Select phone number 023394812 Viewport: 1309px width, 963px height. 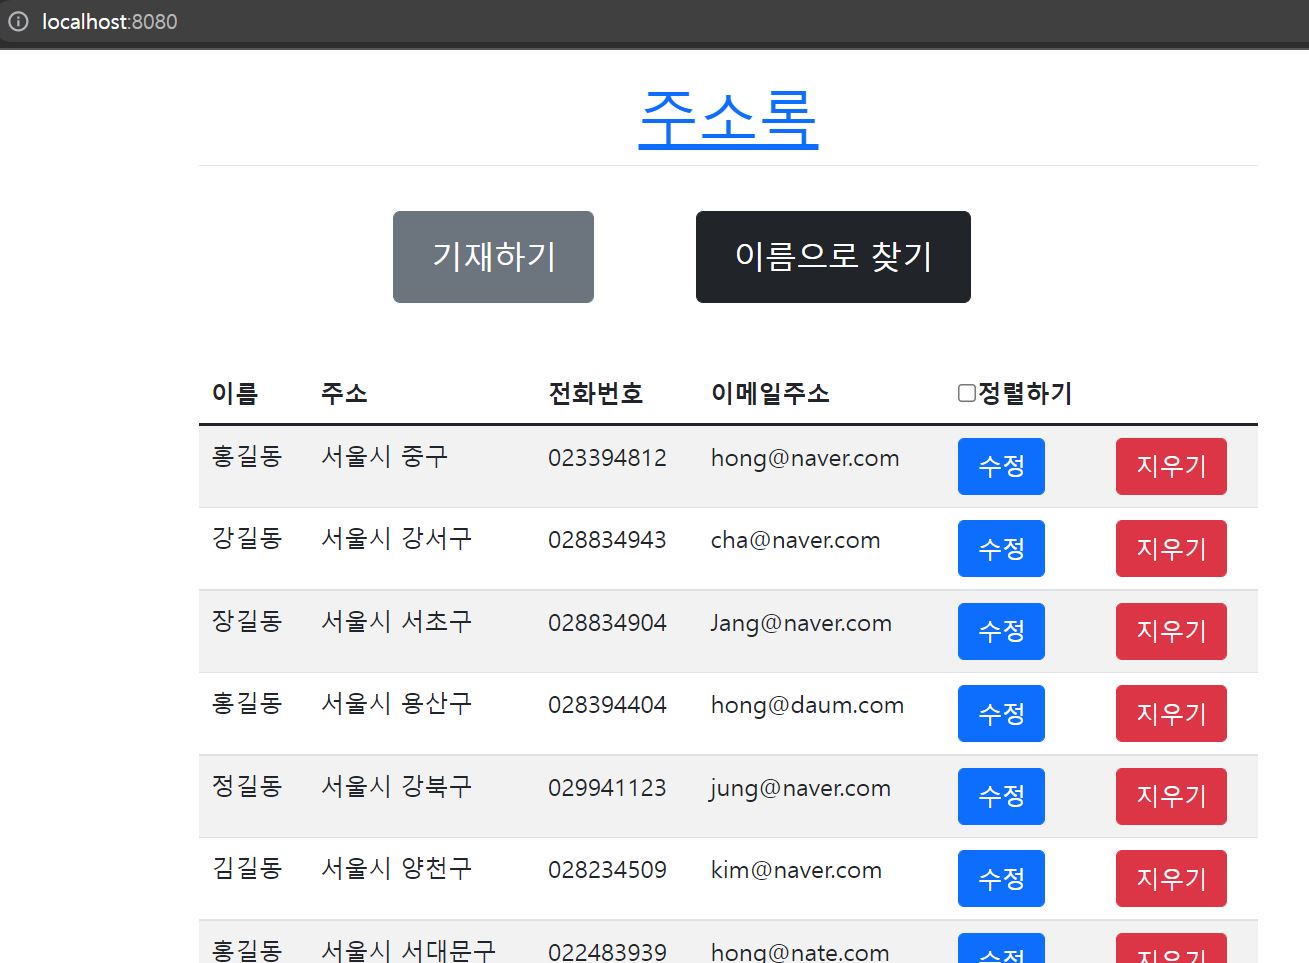click(607, 458)
